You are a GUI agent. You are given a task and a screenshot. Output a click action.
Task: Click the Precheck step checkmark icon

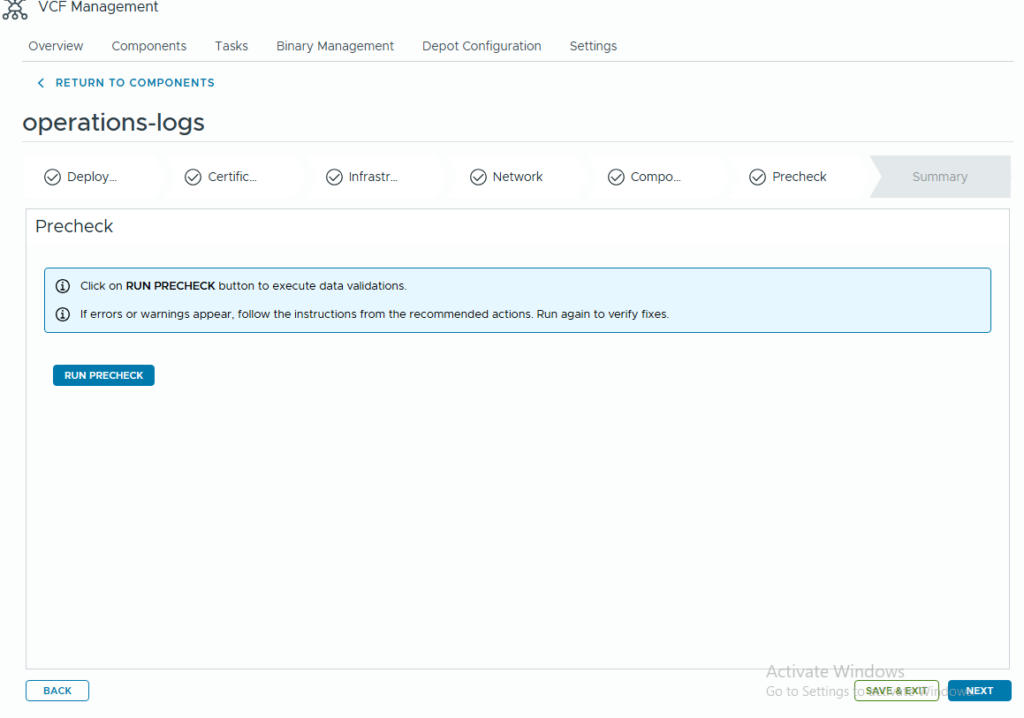point(758,177)
